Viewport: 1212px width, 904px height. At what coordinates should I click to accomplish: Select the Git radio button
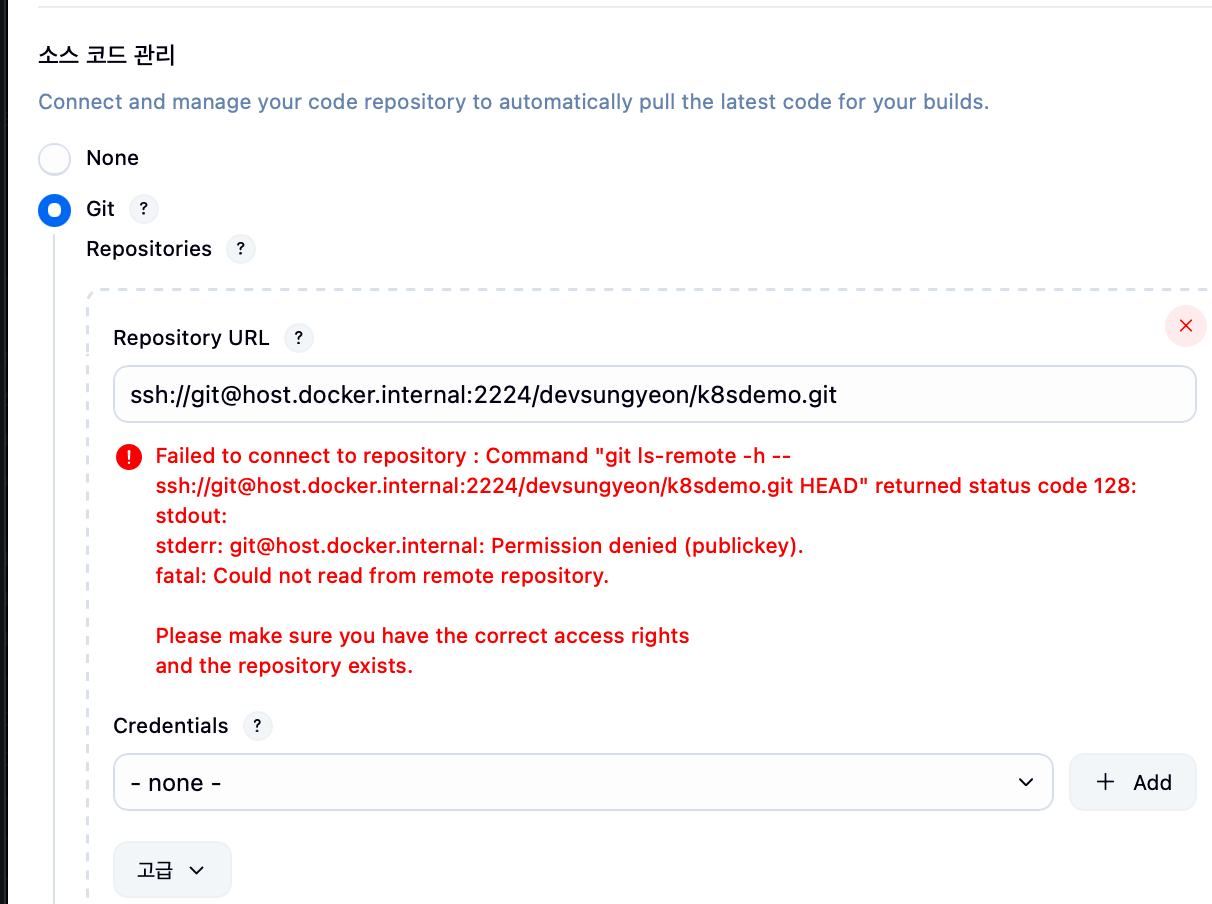click(54, 210)
